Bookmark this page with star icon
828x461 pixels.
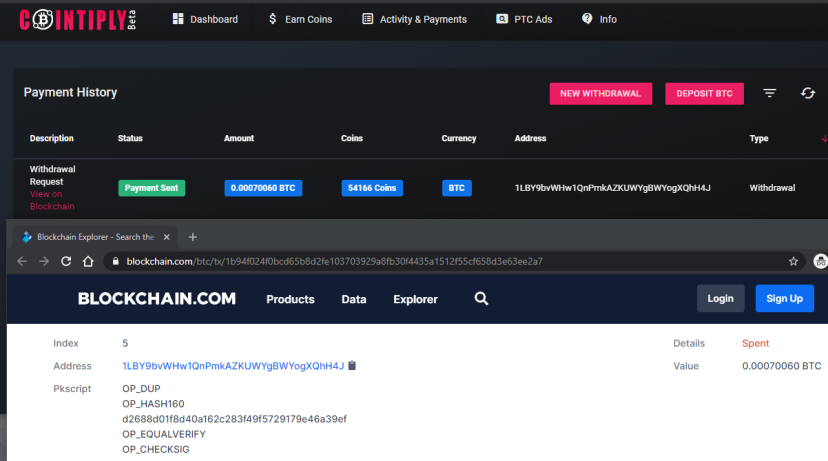click(793, 261)
